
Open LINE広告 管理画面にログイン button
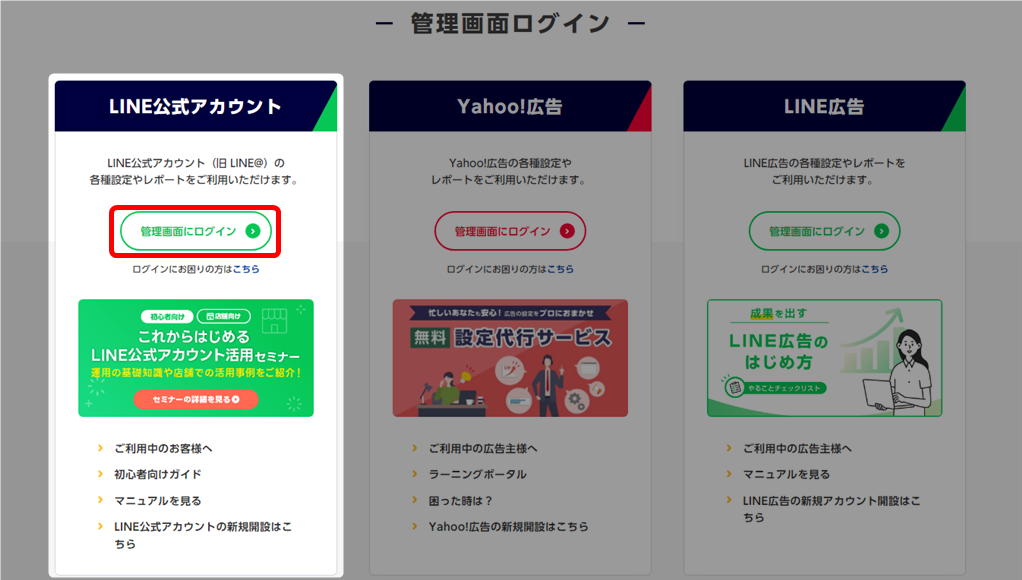tap(824, 231)
